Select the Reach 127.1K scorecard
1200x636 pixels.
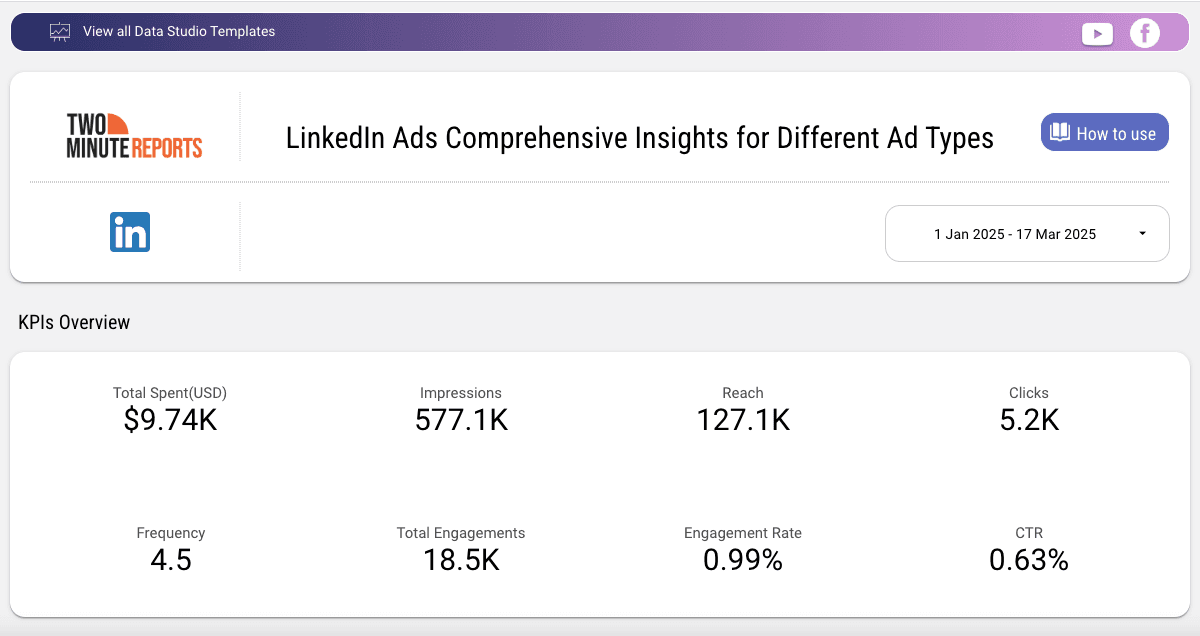click(743, 420)
